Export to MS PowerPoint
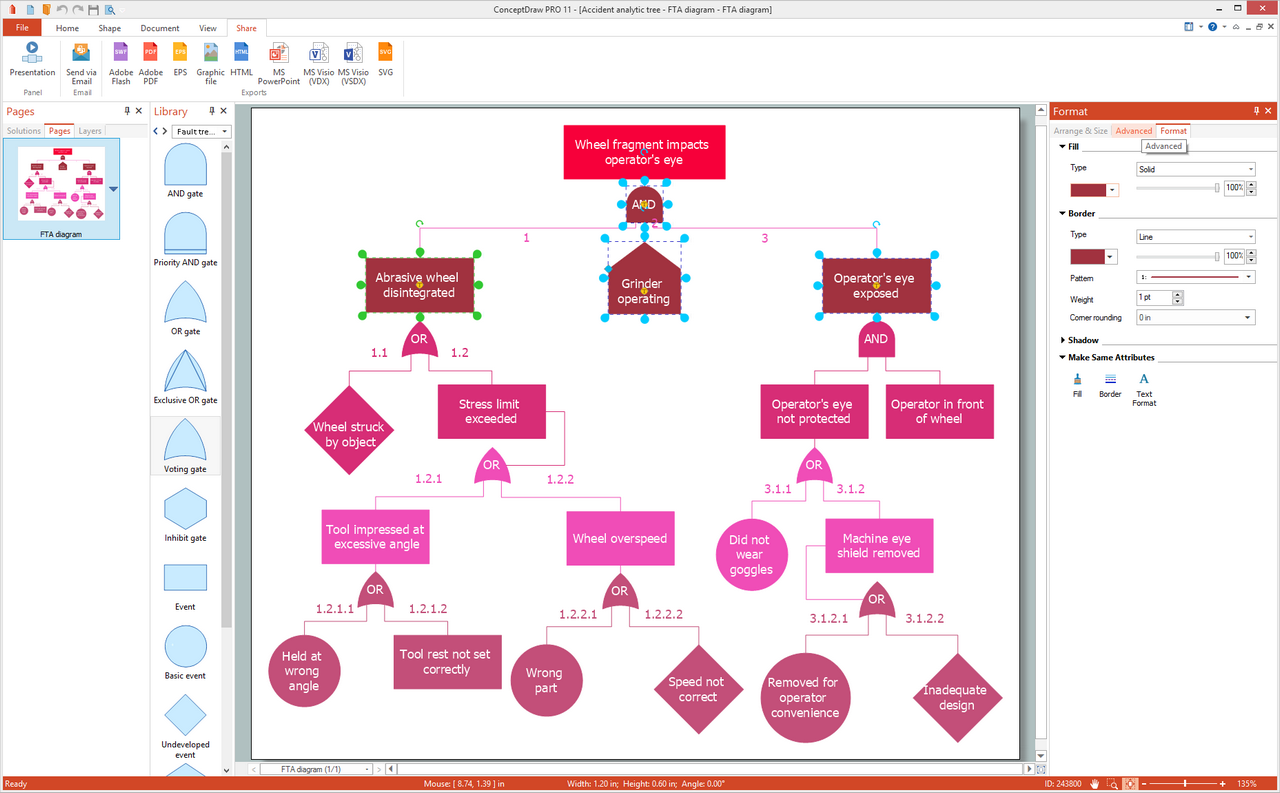Image resolution: width=1280 pixels, height=793 pixels. (279, 63)
